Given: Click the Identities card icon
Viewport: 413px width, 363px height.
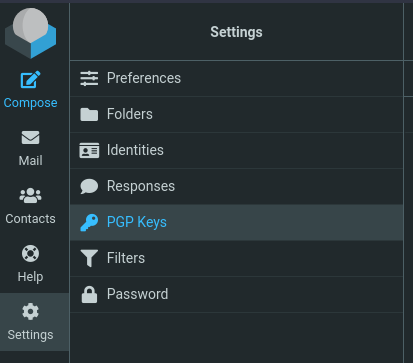Looking at the screenshot, I should [89, 150].
